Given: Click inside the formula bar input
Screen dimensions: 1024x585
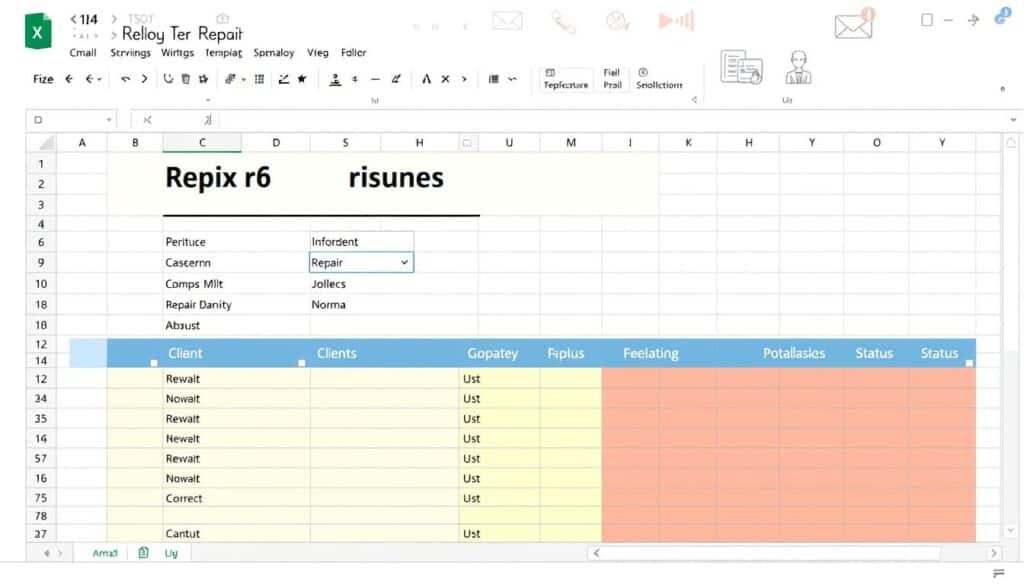Looking at the screenshot, I should tap(614, 120).
